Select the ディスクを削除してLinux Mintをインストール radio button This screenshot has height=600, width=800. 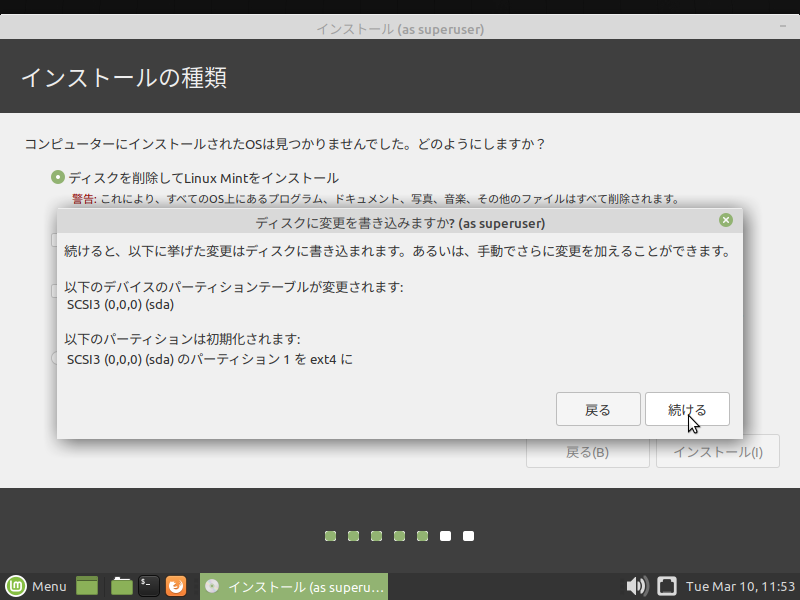coord(58,178)
